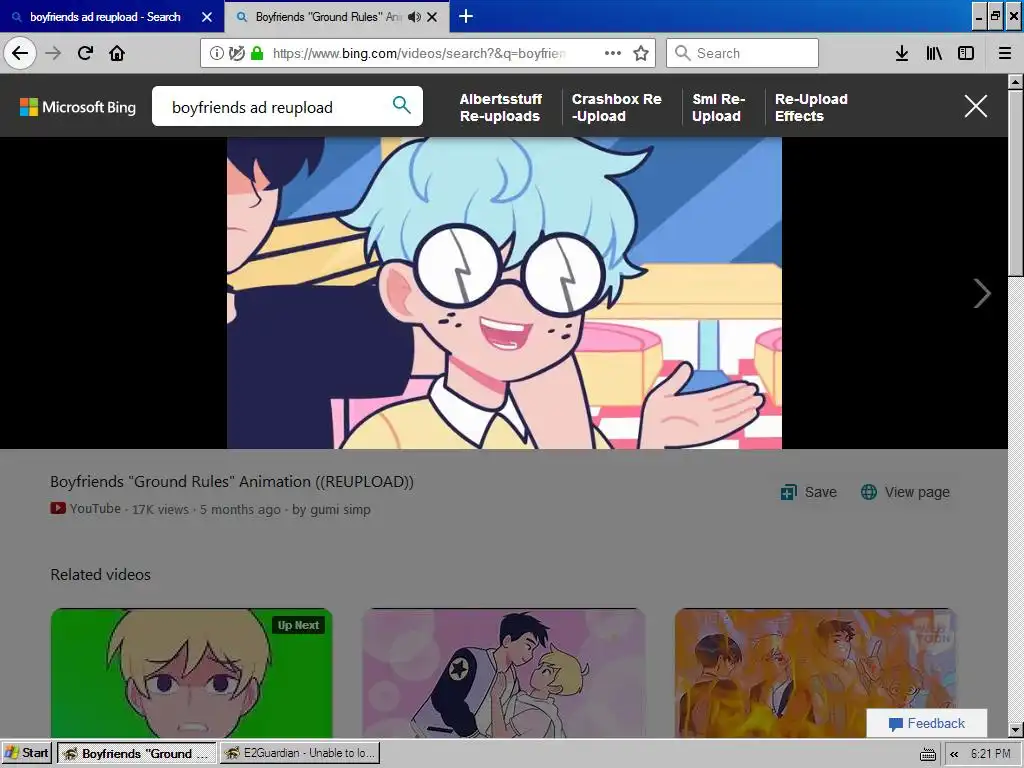1024x768 pixels.
Task: Click the address bar URL
Action: tap(419, 54)
